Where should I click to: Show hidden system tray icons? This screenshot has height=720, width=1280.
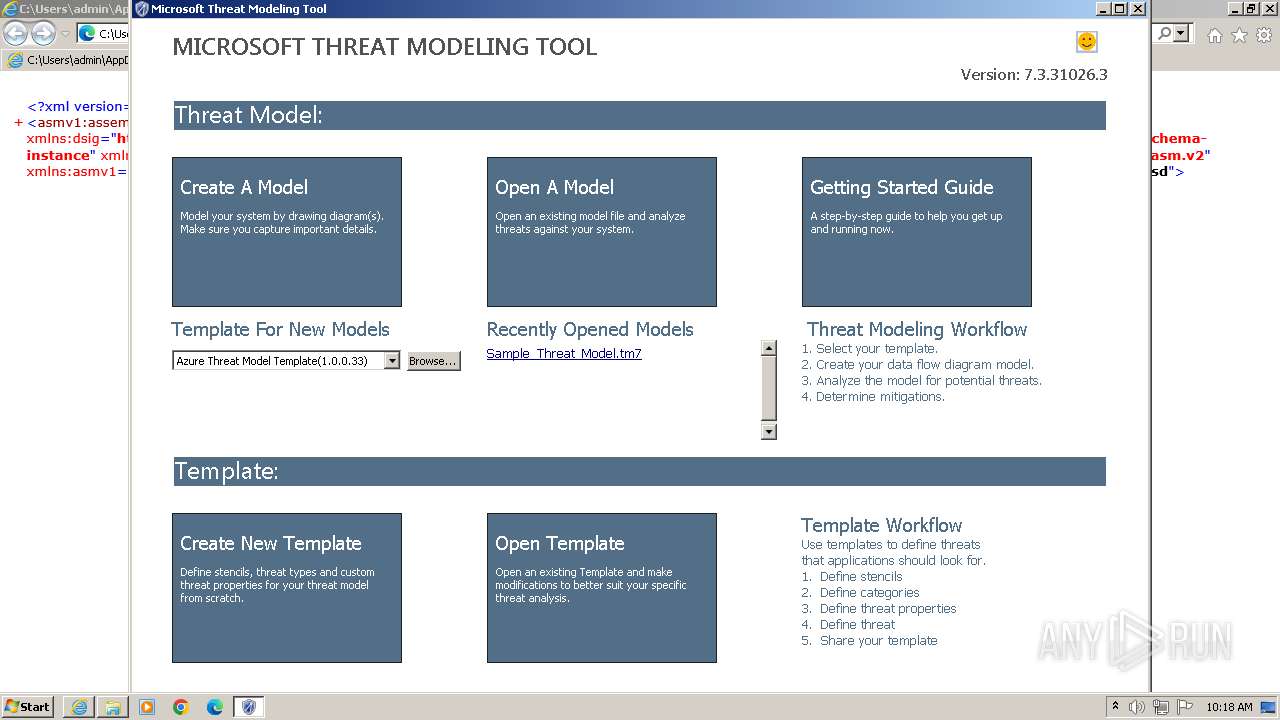point(1116,707)
